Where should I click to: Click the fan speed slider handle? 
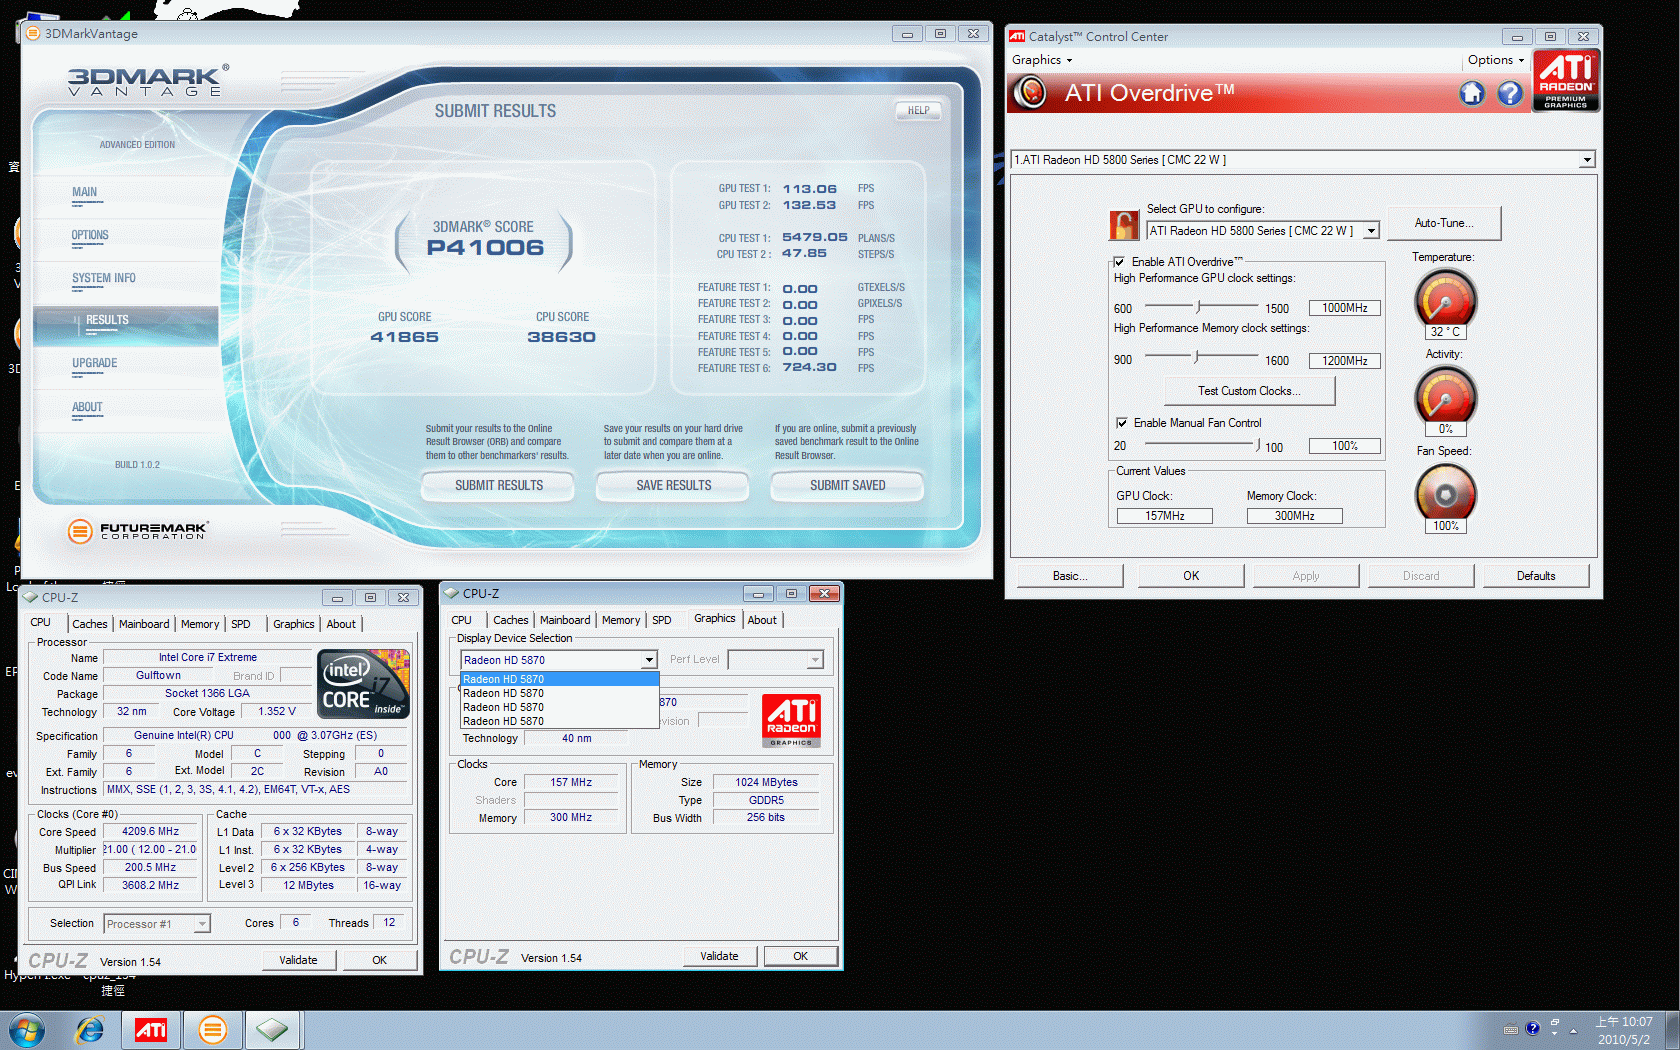(1258, 445)
